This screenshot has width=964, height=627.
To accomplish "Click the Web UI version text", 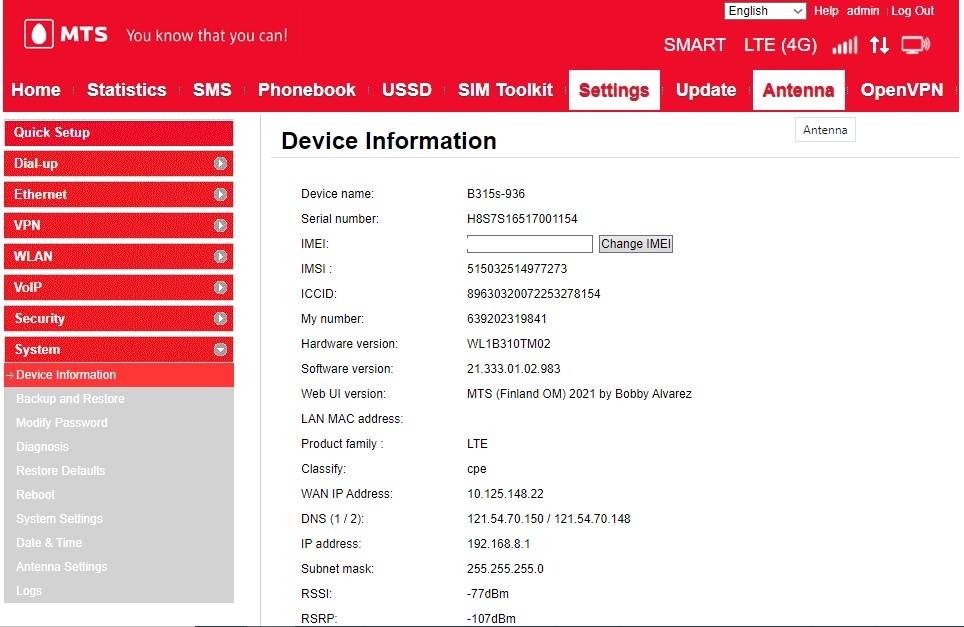I will pyautogui.click(x=579, y=394).
